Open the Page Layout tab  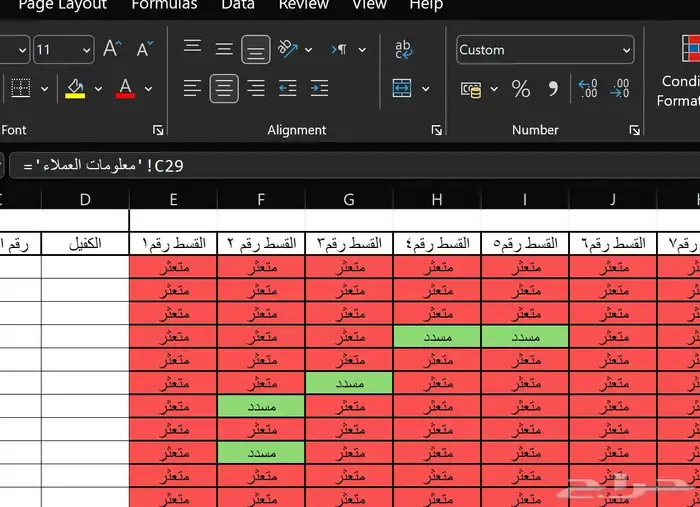point(62,5)
